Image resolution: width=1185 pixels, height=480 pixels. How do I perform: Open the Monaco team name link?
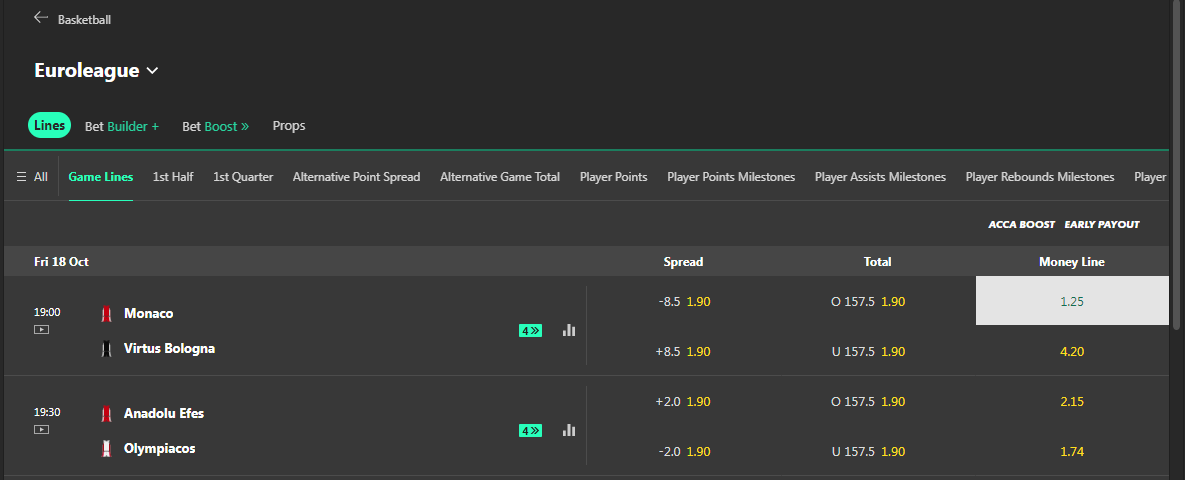pyautogui.click(x=148, y=313)
